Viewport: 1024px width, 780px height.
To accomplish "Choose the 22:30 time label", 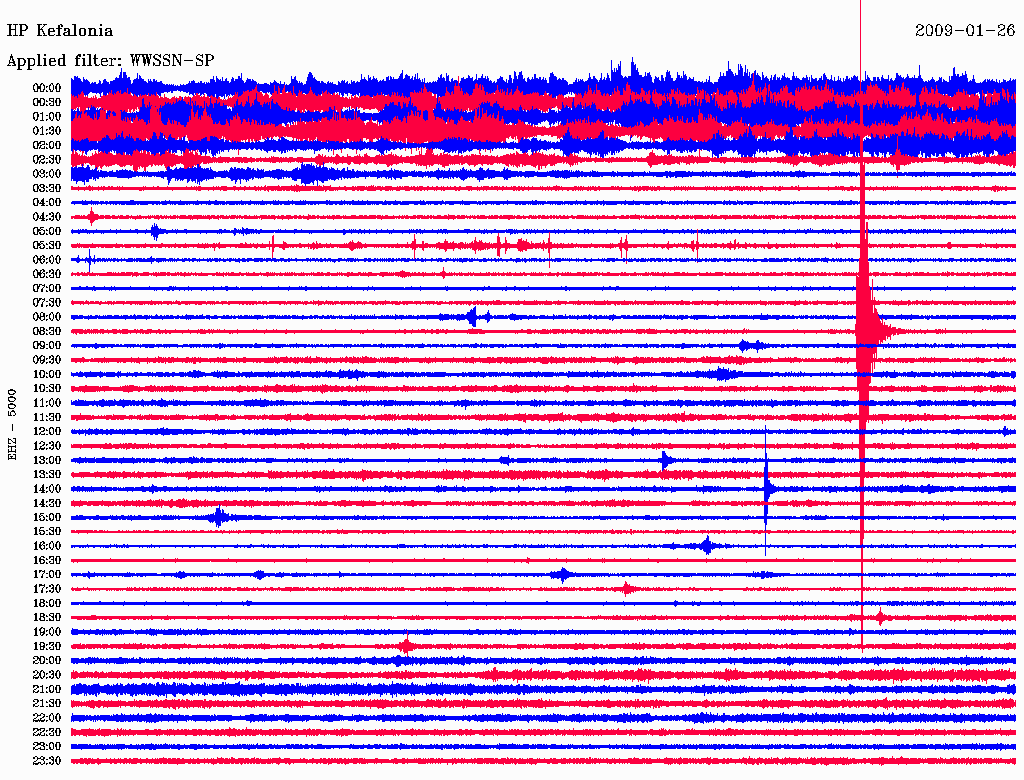I will [47, 732].
